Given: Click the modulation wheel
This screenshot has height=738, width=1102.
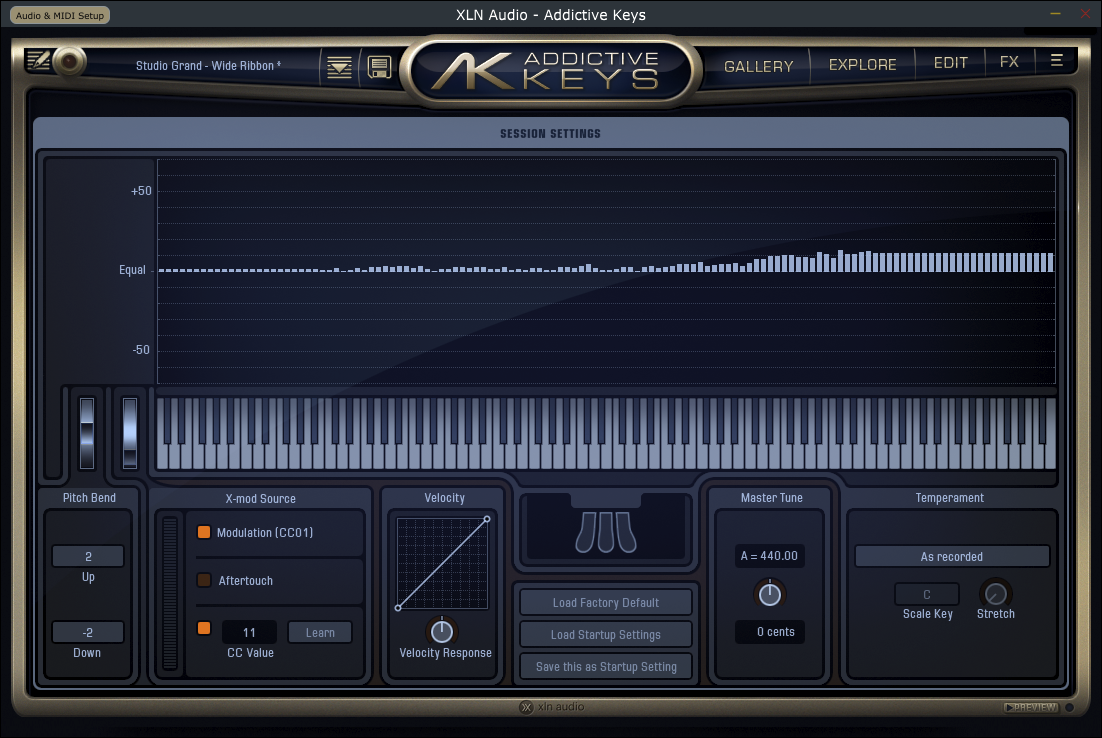Looking at the screenshot, I should coord(130,433).
